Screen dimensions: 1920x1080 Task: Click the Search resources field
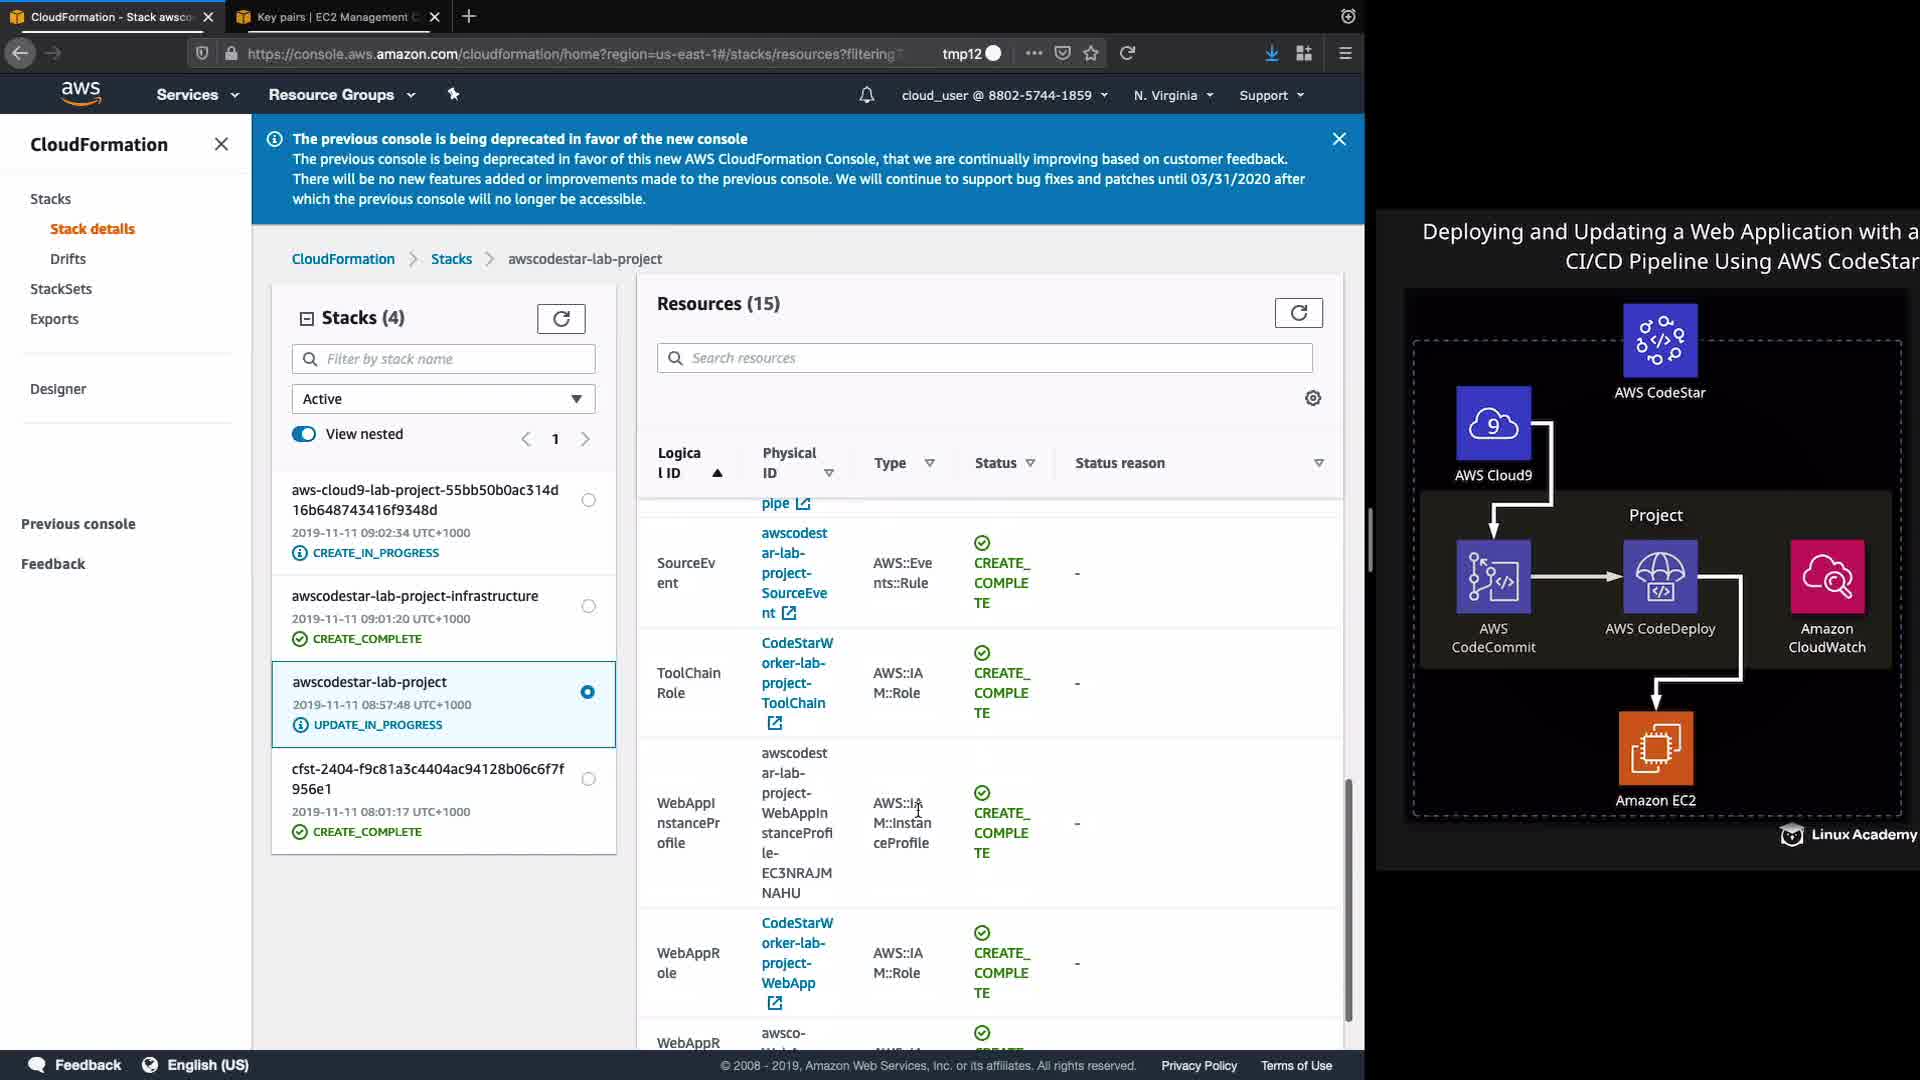pos(984,358)
